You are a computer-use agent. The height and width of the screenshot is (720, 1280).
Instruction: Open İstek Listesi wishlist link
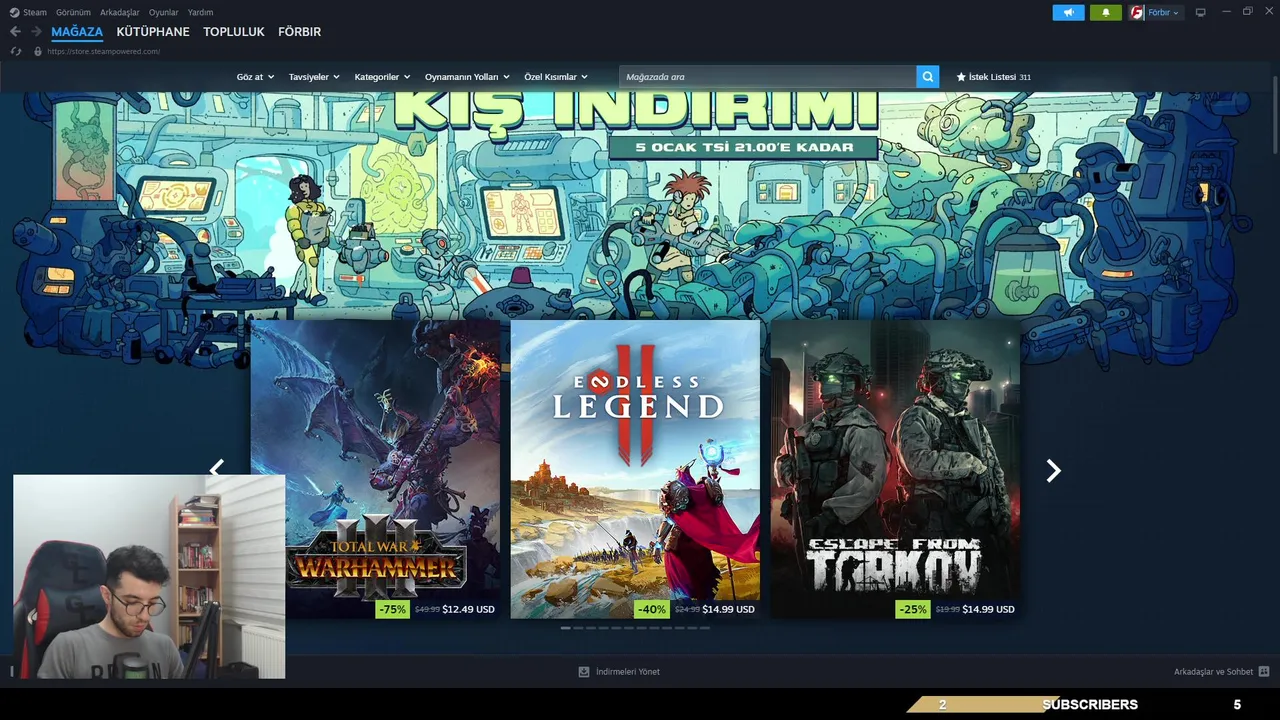click(993, 77)
